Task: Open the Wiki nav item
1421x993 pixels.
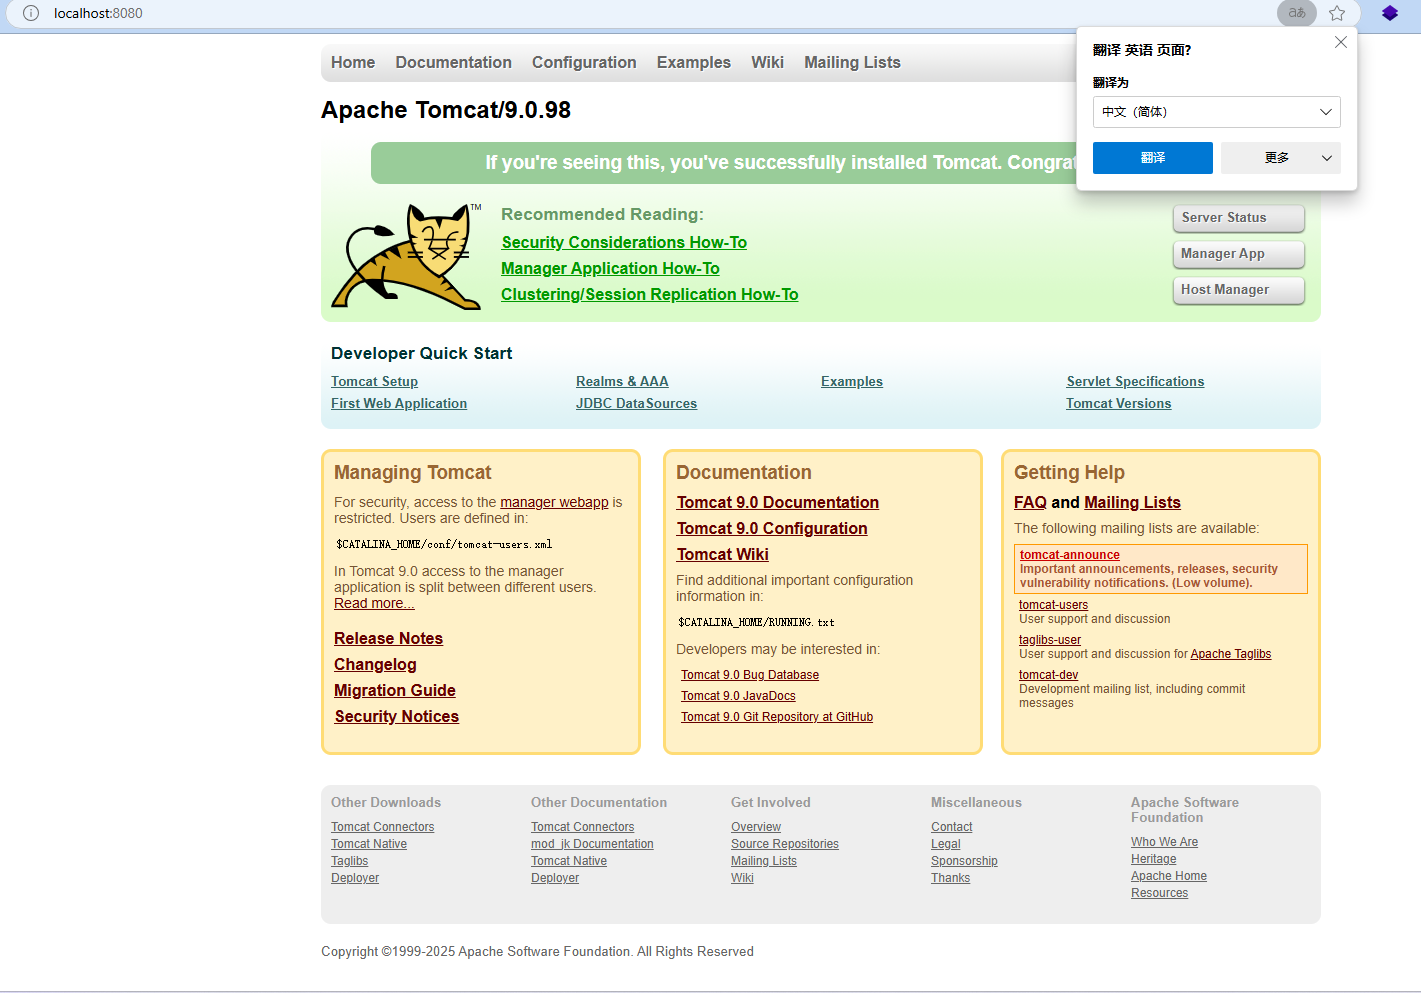Action: point(767,62)
